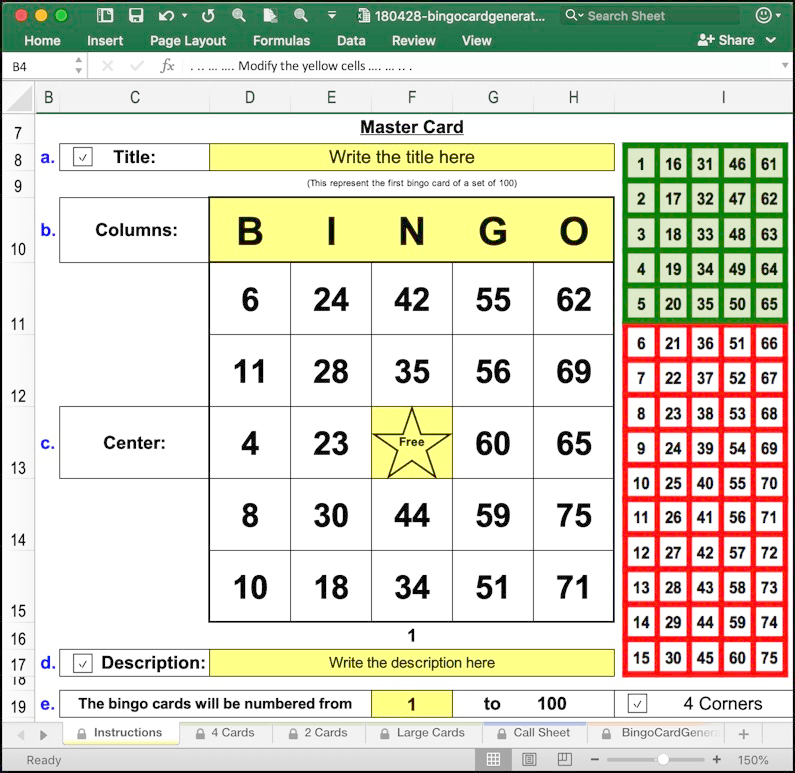Click the yellow starting number cell containing 1
The height and width of the screenshot is (773, 795).
412,704
